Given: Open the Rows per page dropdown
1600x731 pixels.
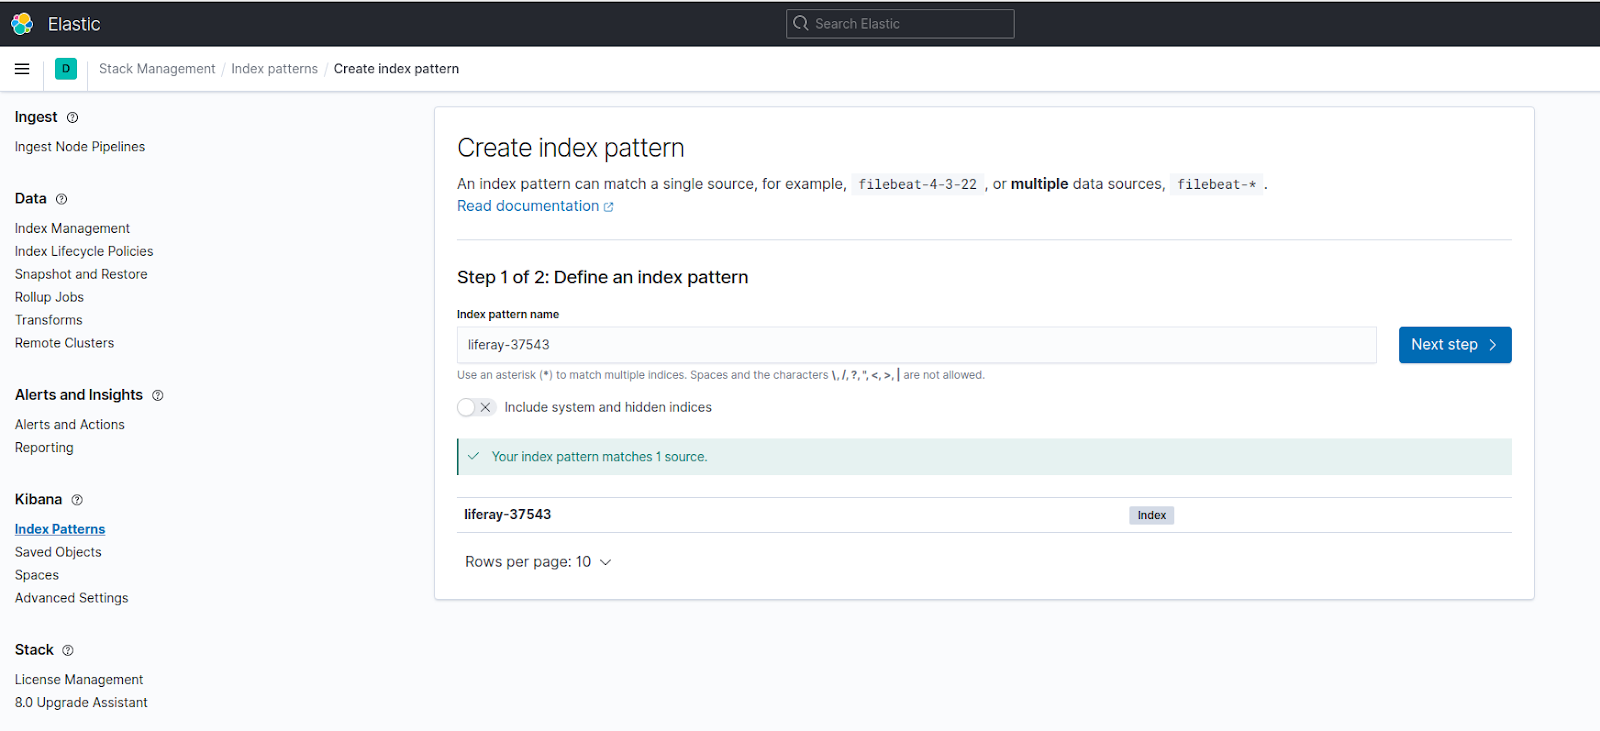Looking at the screenshot, I should coord(538,562).
